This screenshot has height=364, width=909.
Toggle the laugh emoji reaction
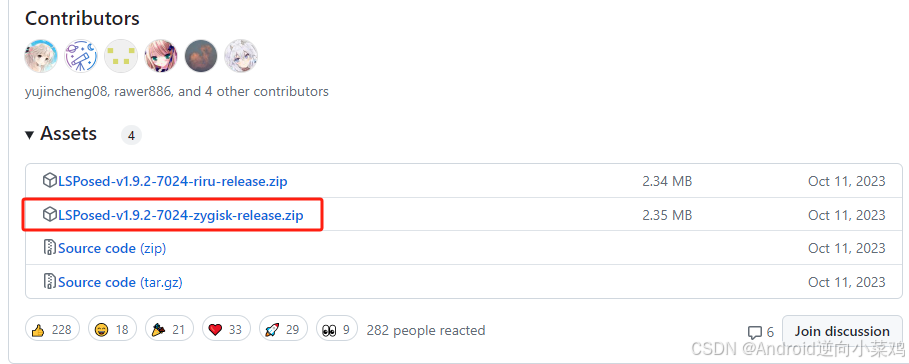click(112, 330)
